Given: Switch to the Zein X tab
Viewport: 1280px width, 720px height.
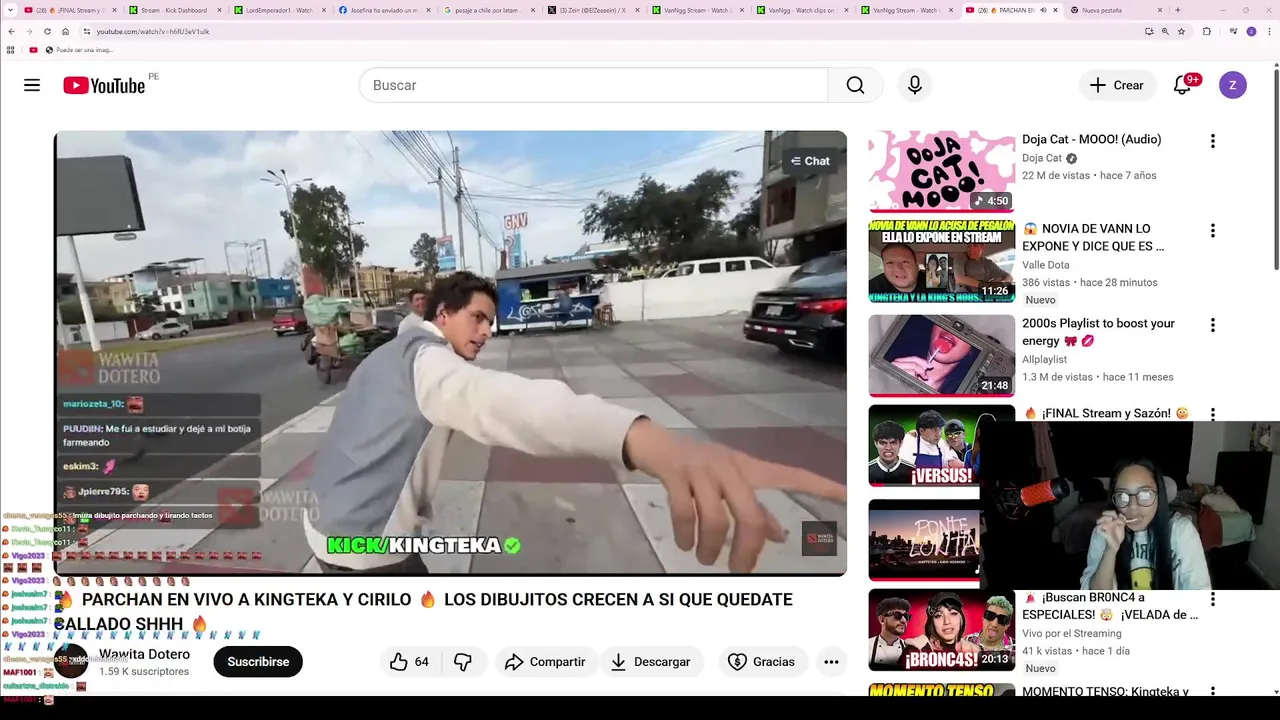Looking at the screenshot, I should [592, 10].
